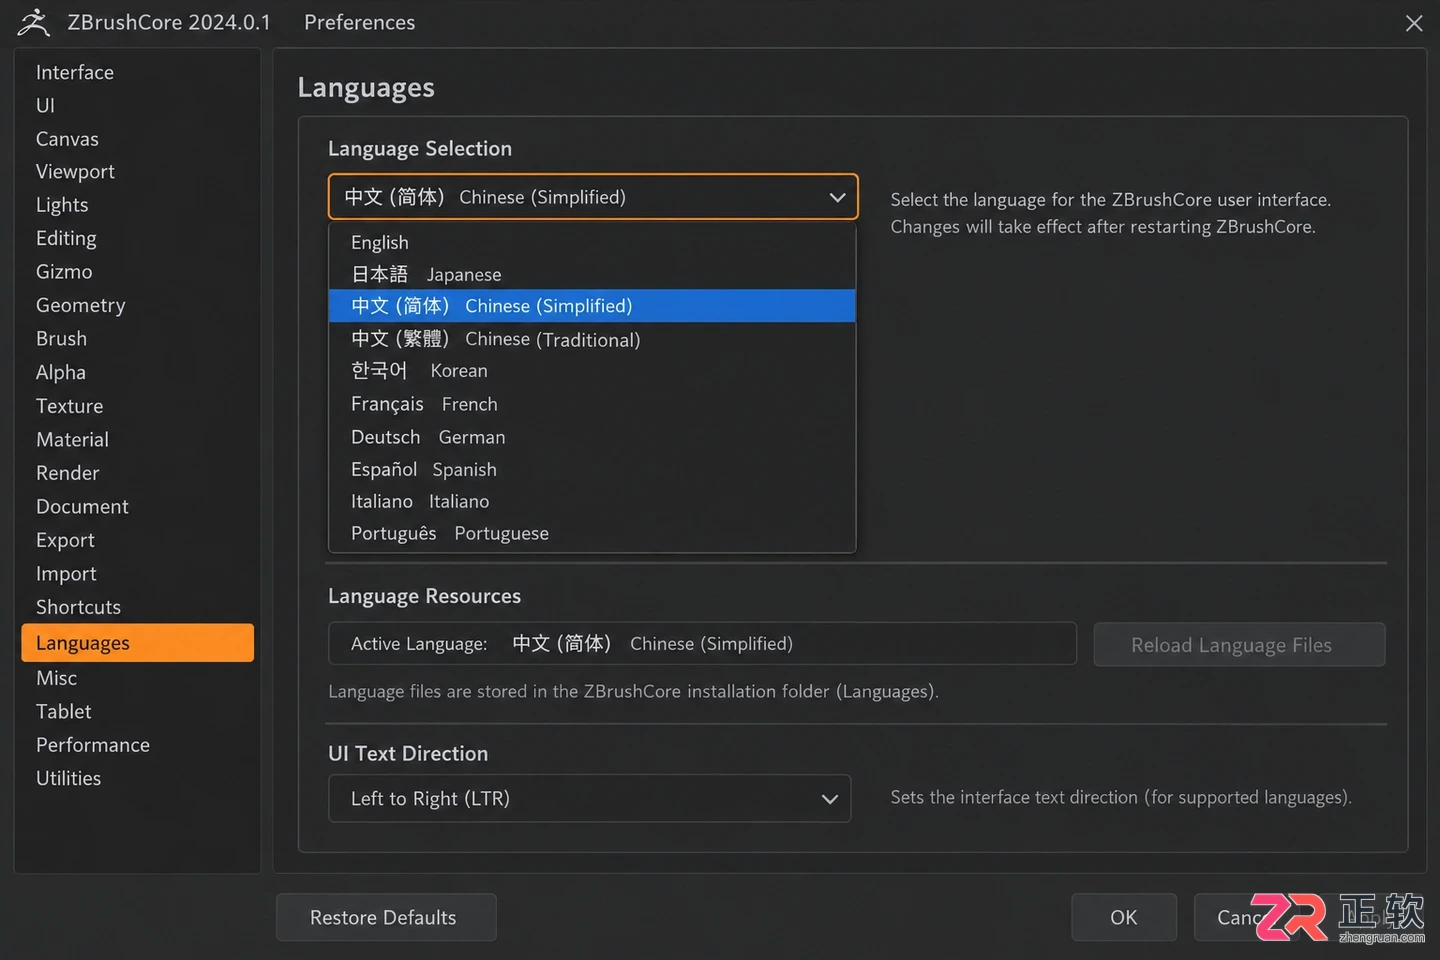Viewport: 1440px width, 960px height.
Task: Choose Korean from the dropdown list
Action: click(592, 371)
